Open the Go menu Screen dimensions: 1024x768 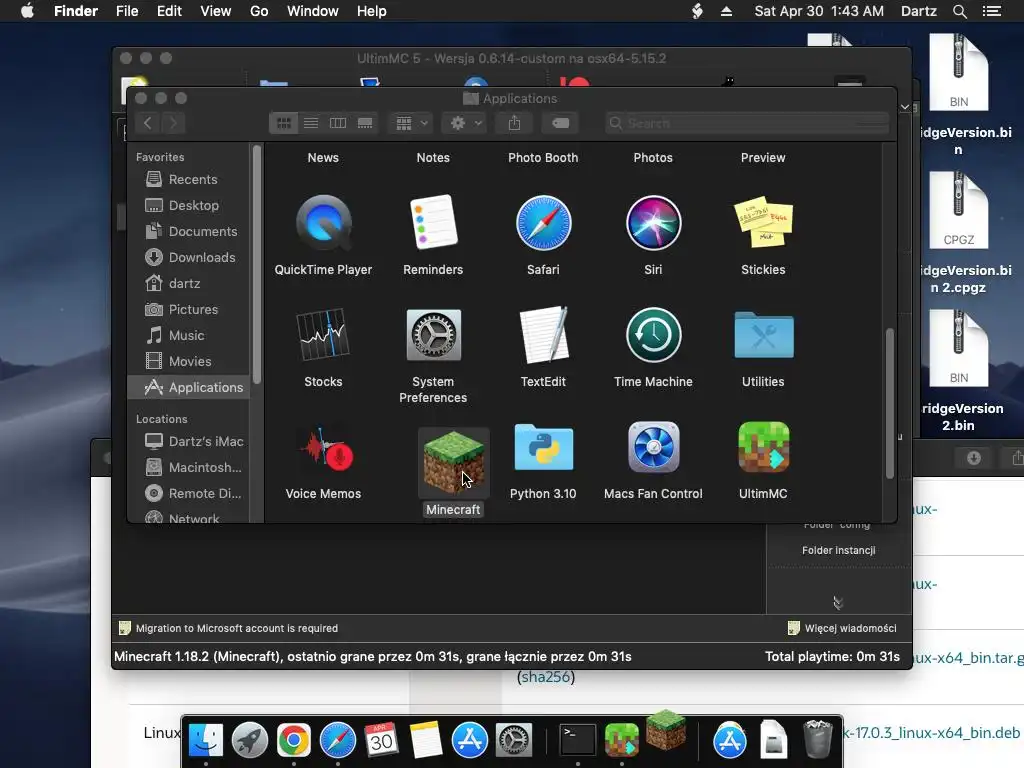(259, 11)
